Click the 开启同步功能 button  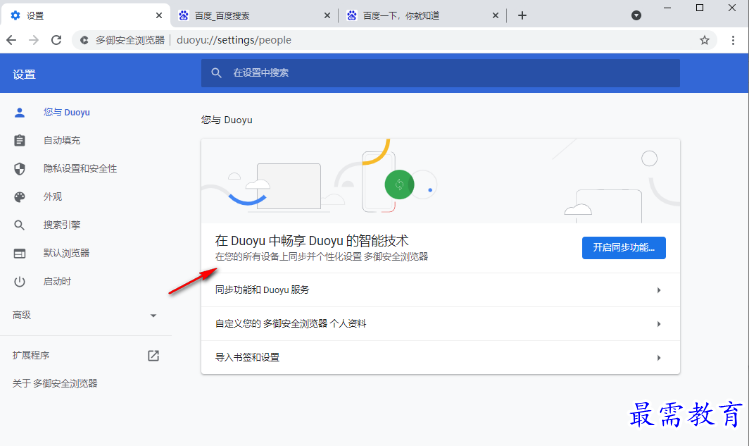[x=624, y=248]
